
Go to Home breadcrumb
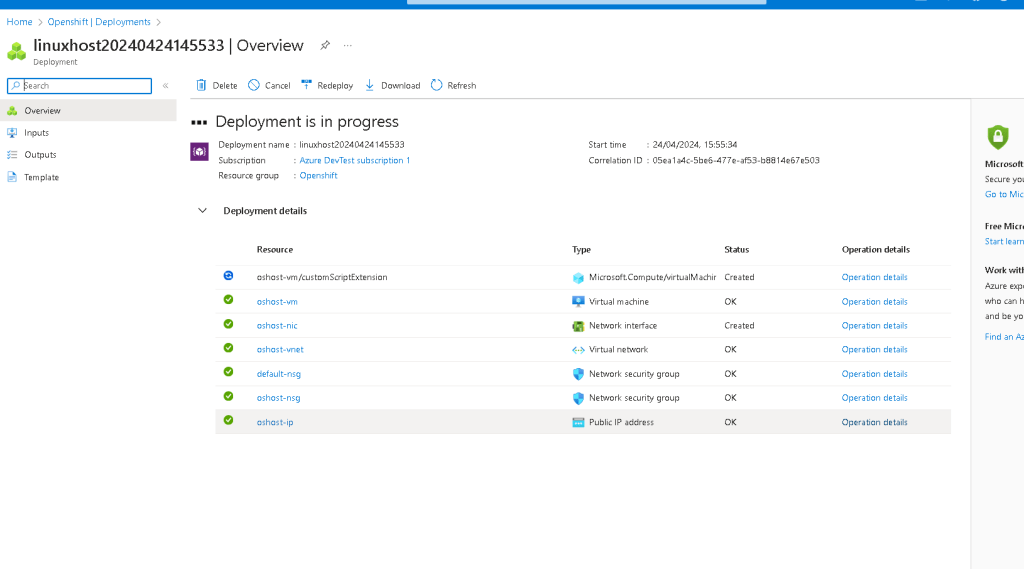click(x=19, y=22)
